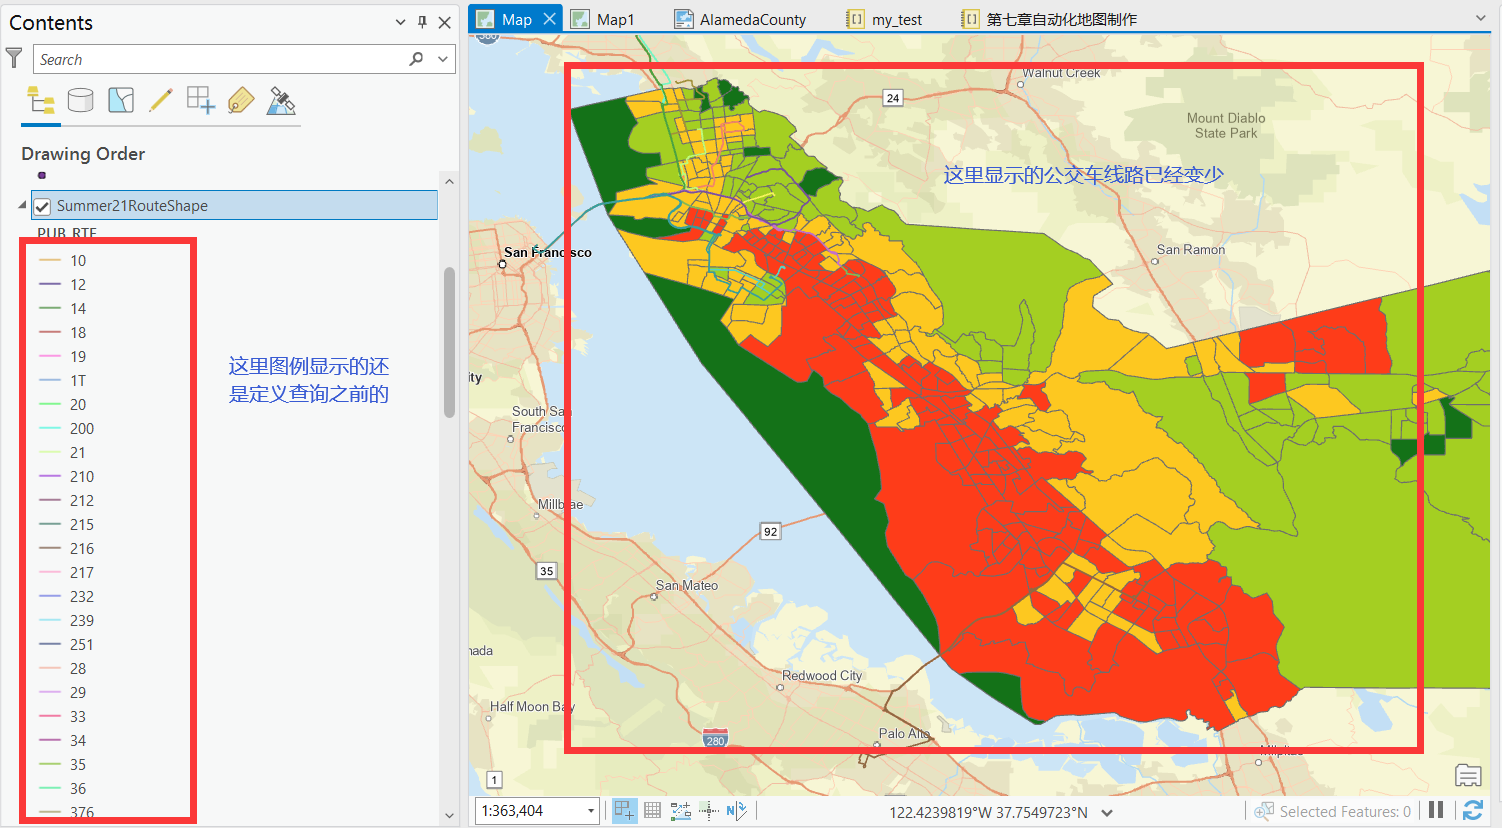The width and height of the screenshot is (1502, 828).
Task: Close the Contents pane
Action: coord(445,22)
